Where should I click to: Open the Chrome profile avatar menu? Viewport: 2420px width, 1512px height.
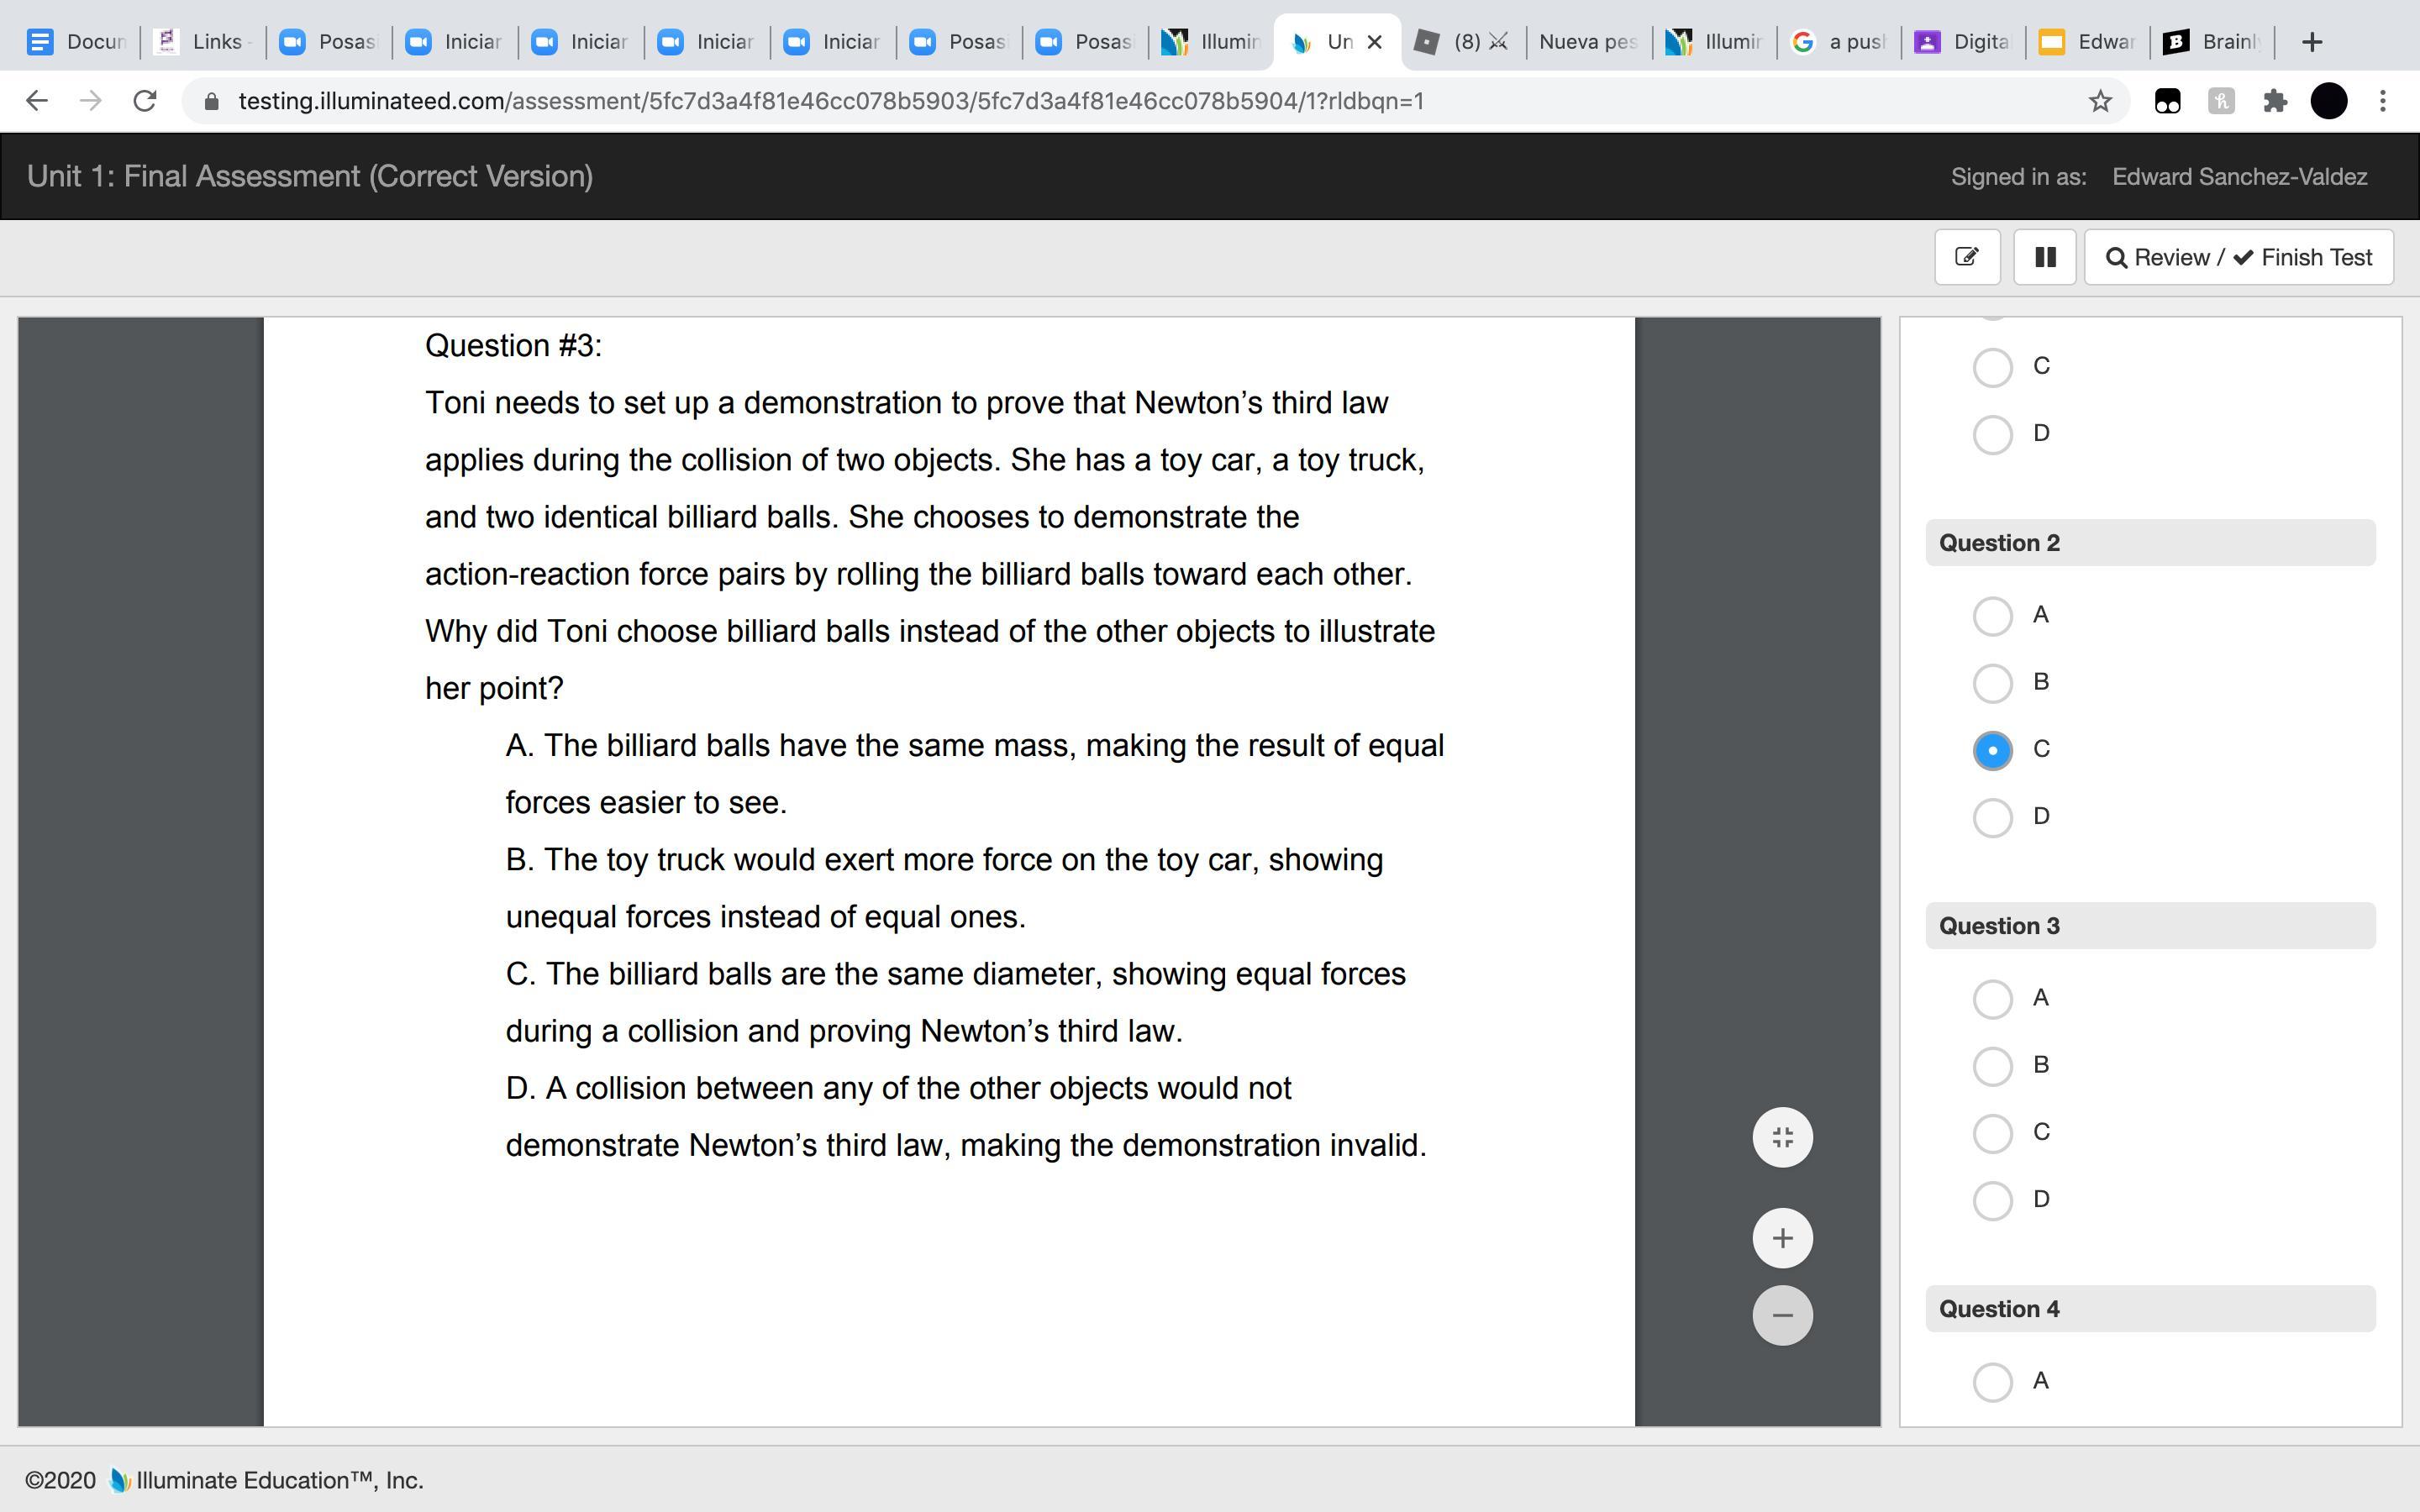coord(2329,101)
